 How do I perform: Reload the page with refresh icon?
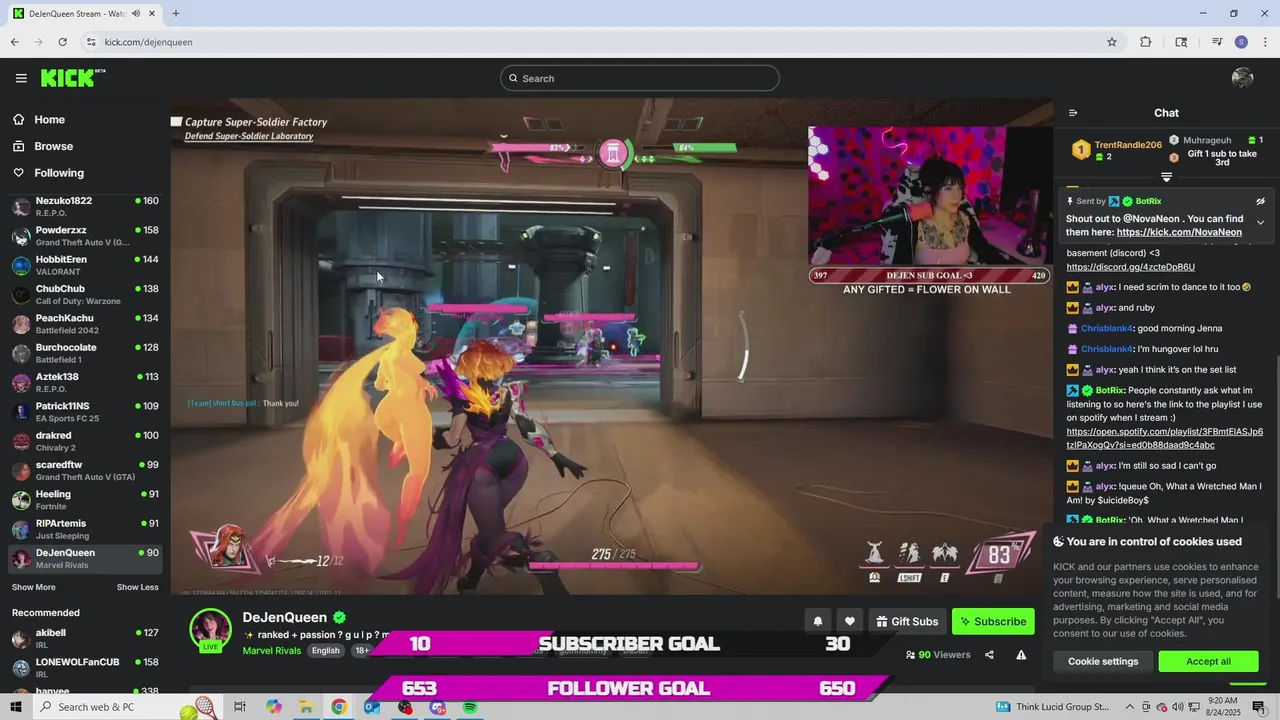[62, 42]
